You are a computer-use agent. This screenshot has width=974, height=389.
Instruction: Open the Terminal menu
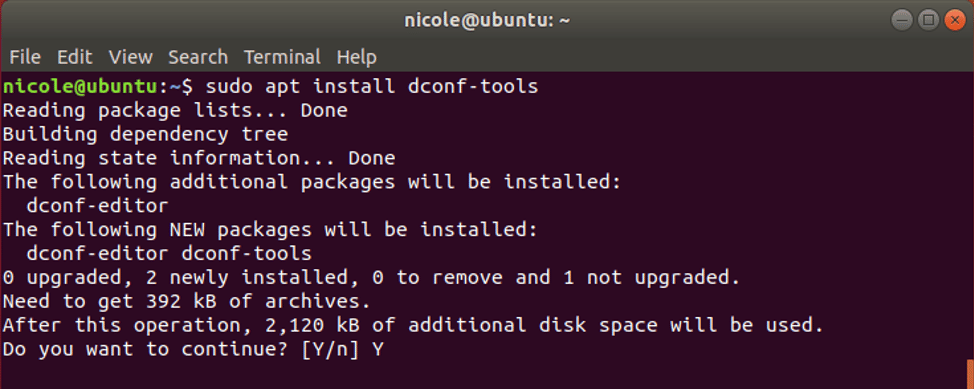tap(283, 58)
